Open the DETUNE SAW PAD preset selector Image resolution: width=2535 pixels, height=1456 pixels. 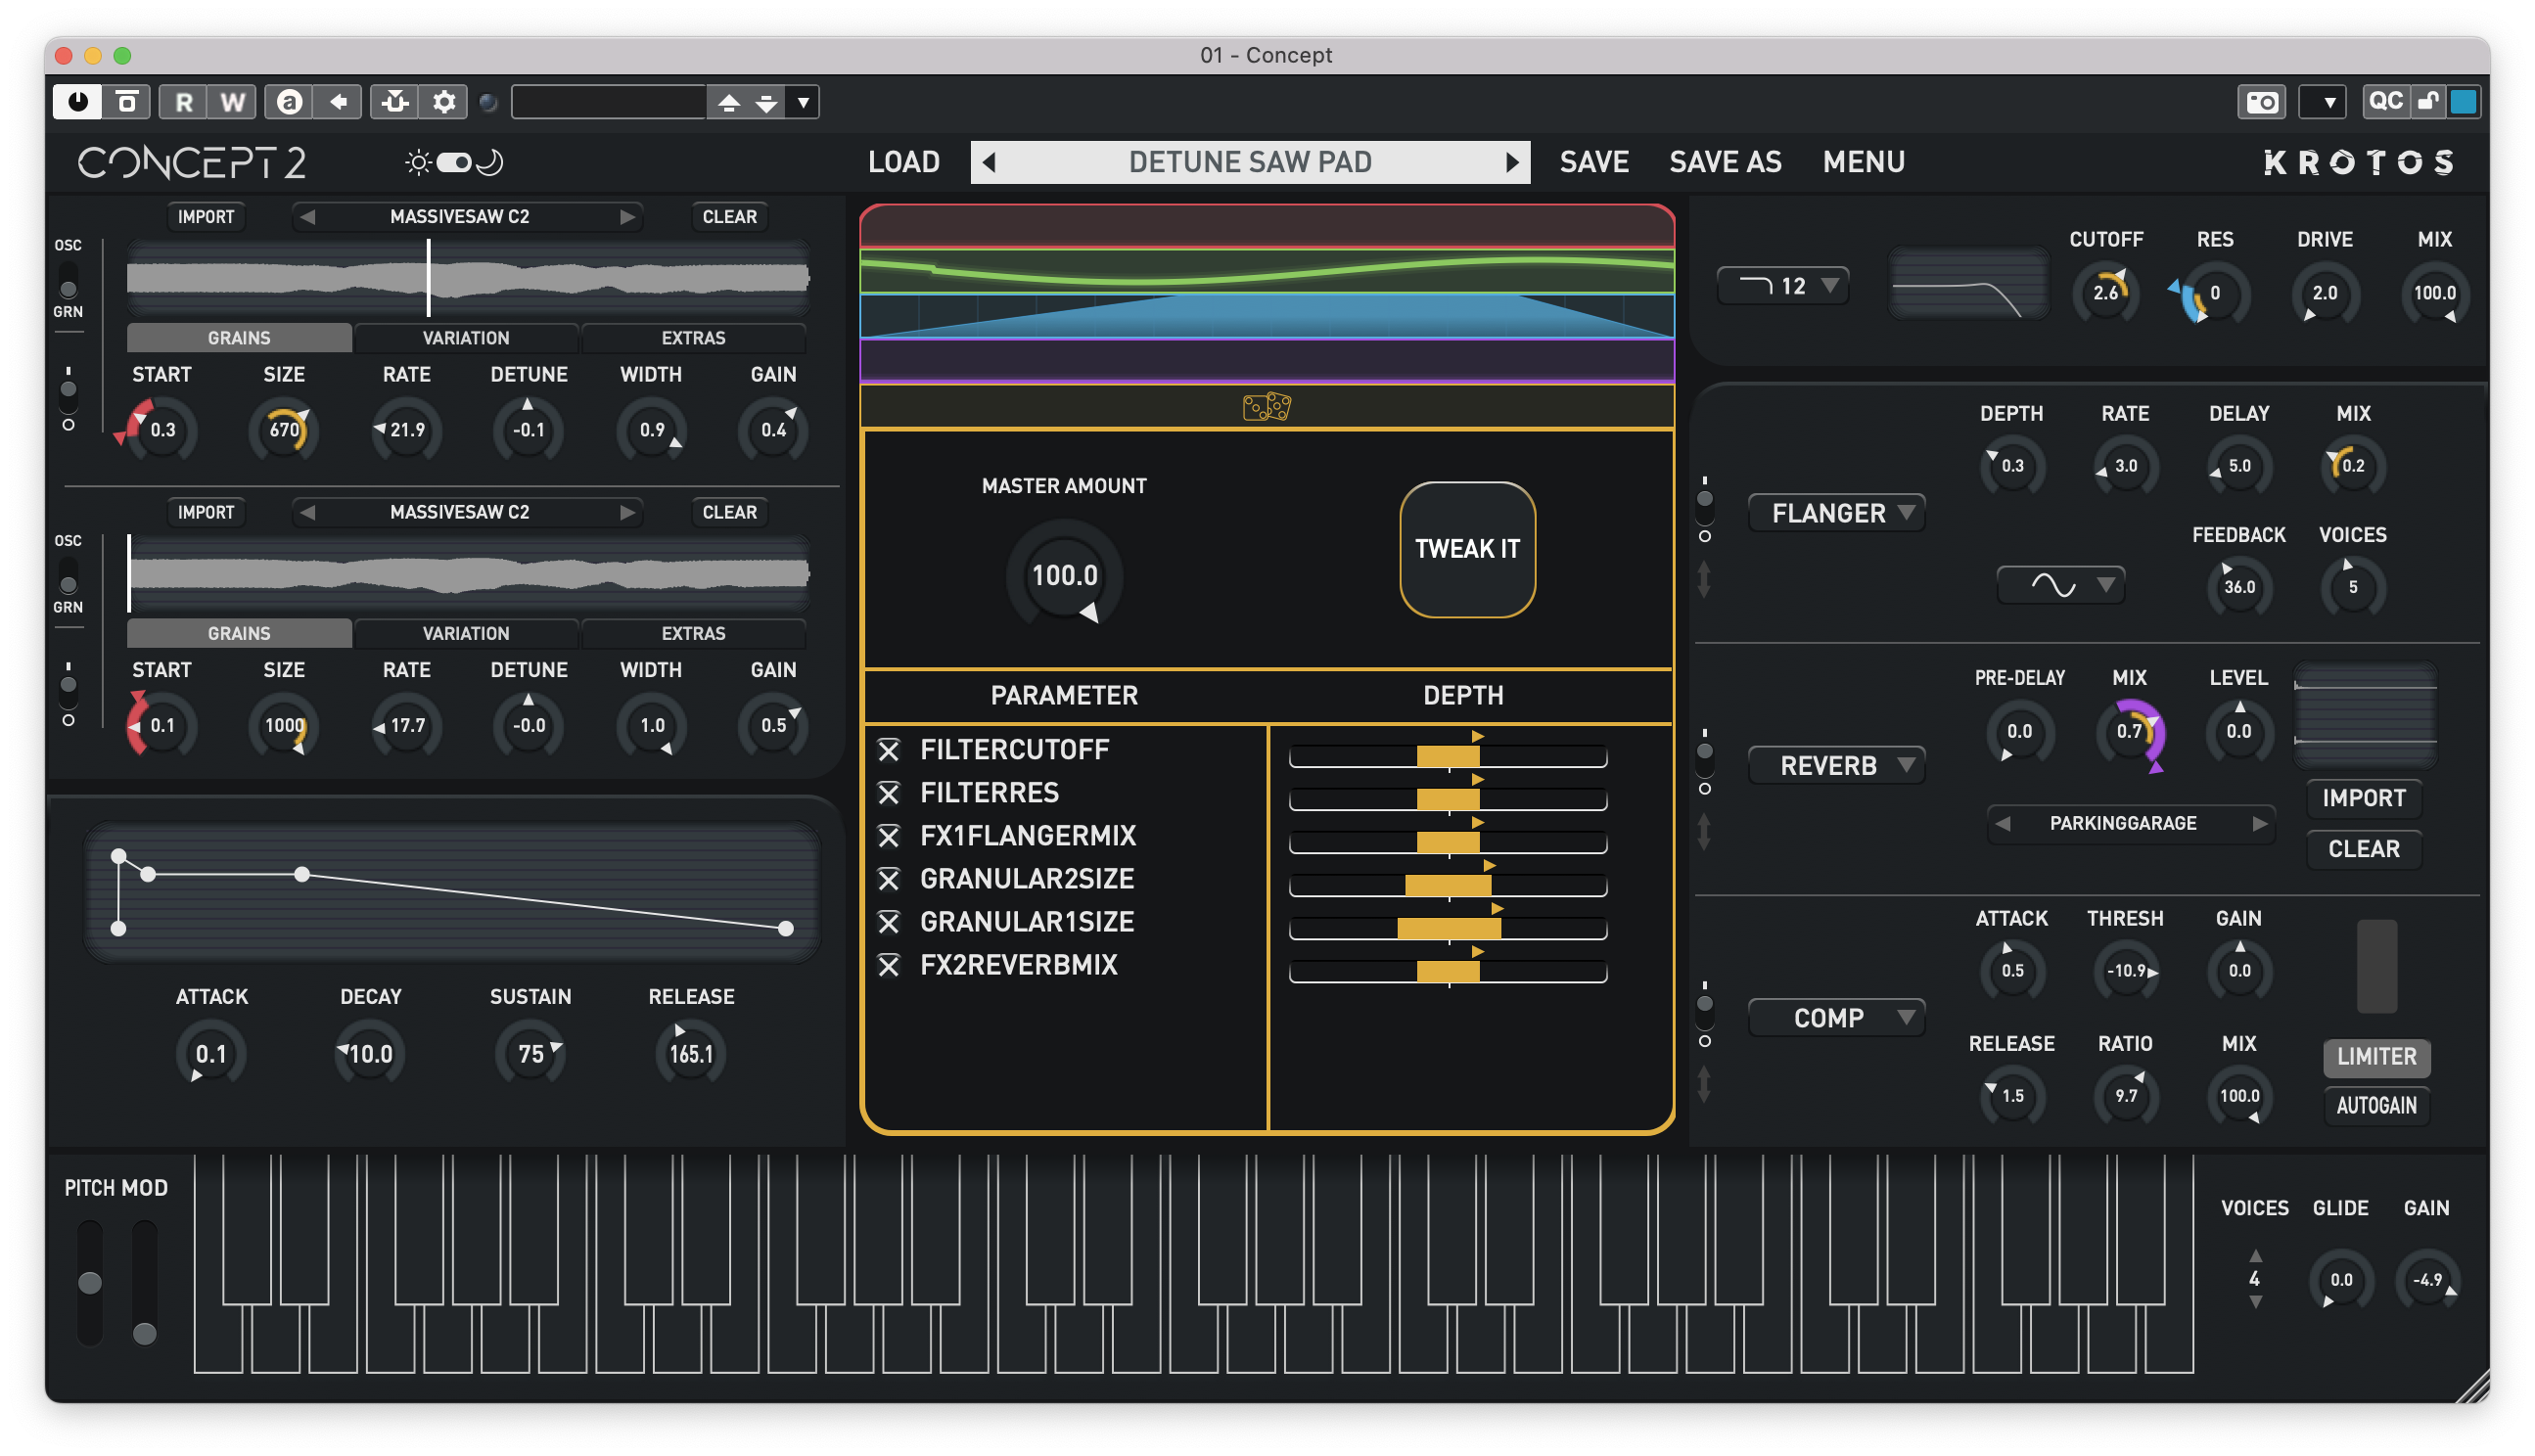click(x=1250, y=162)
